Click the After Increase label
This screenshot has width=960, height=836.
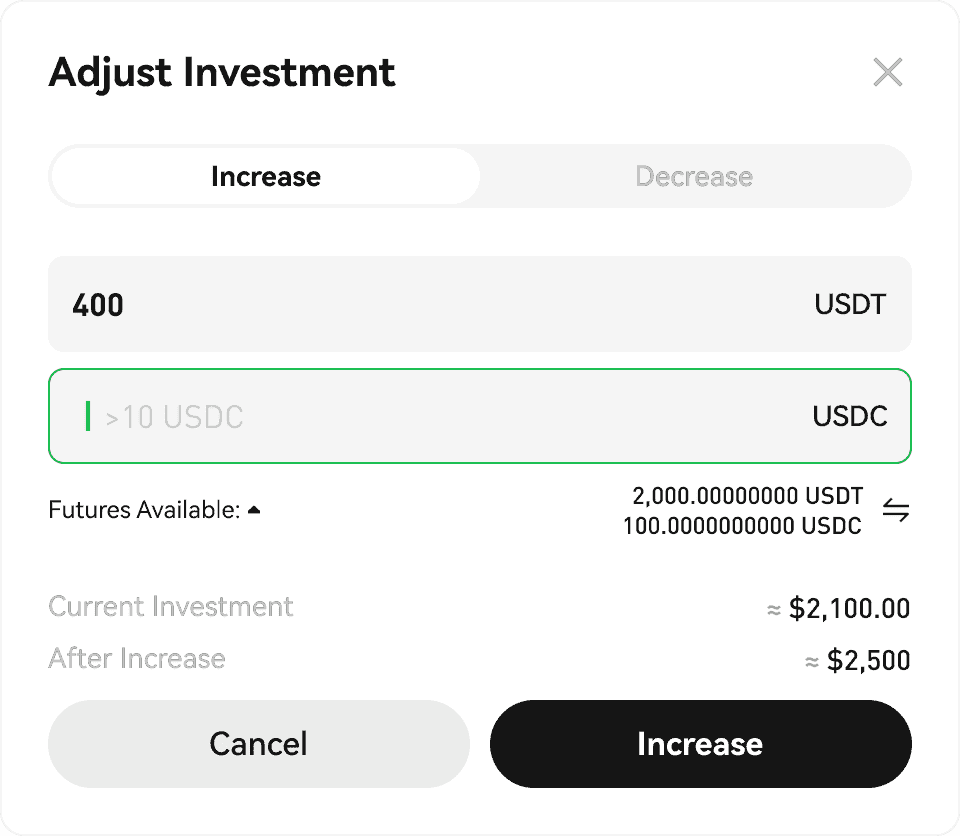[x=137, y=659]
